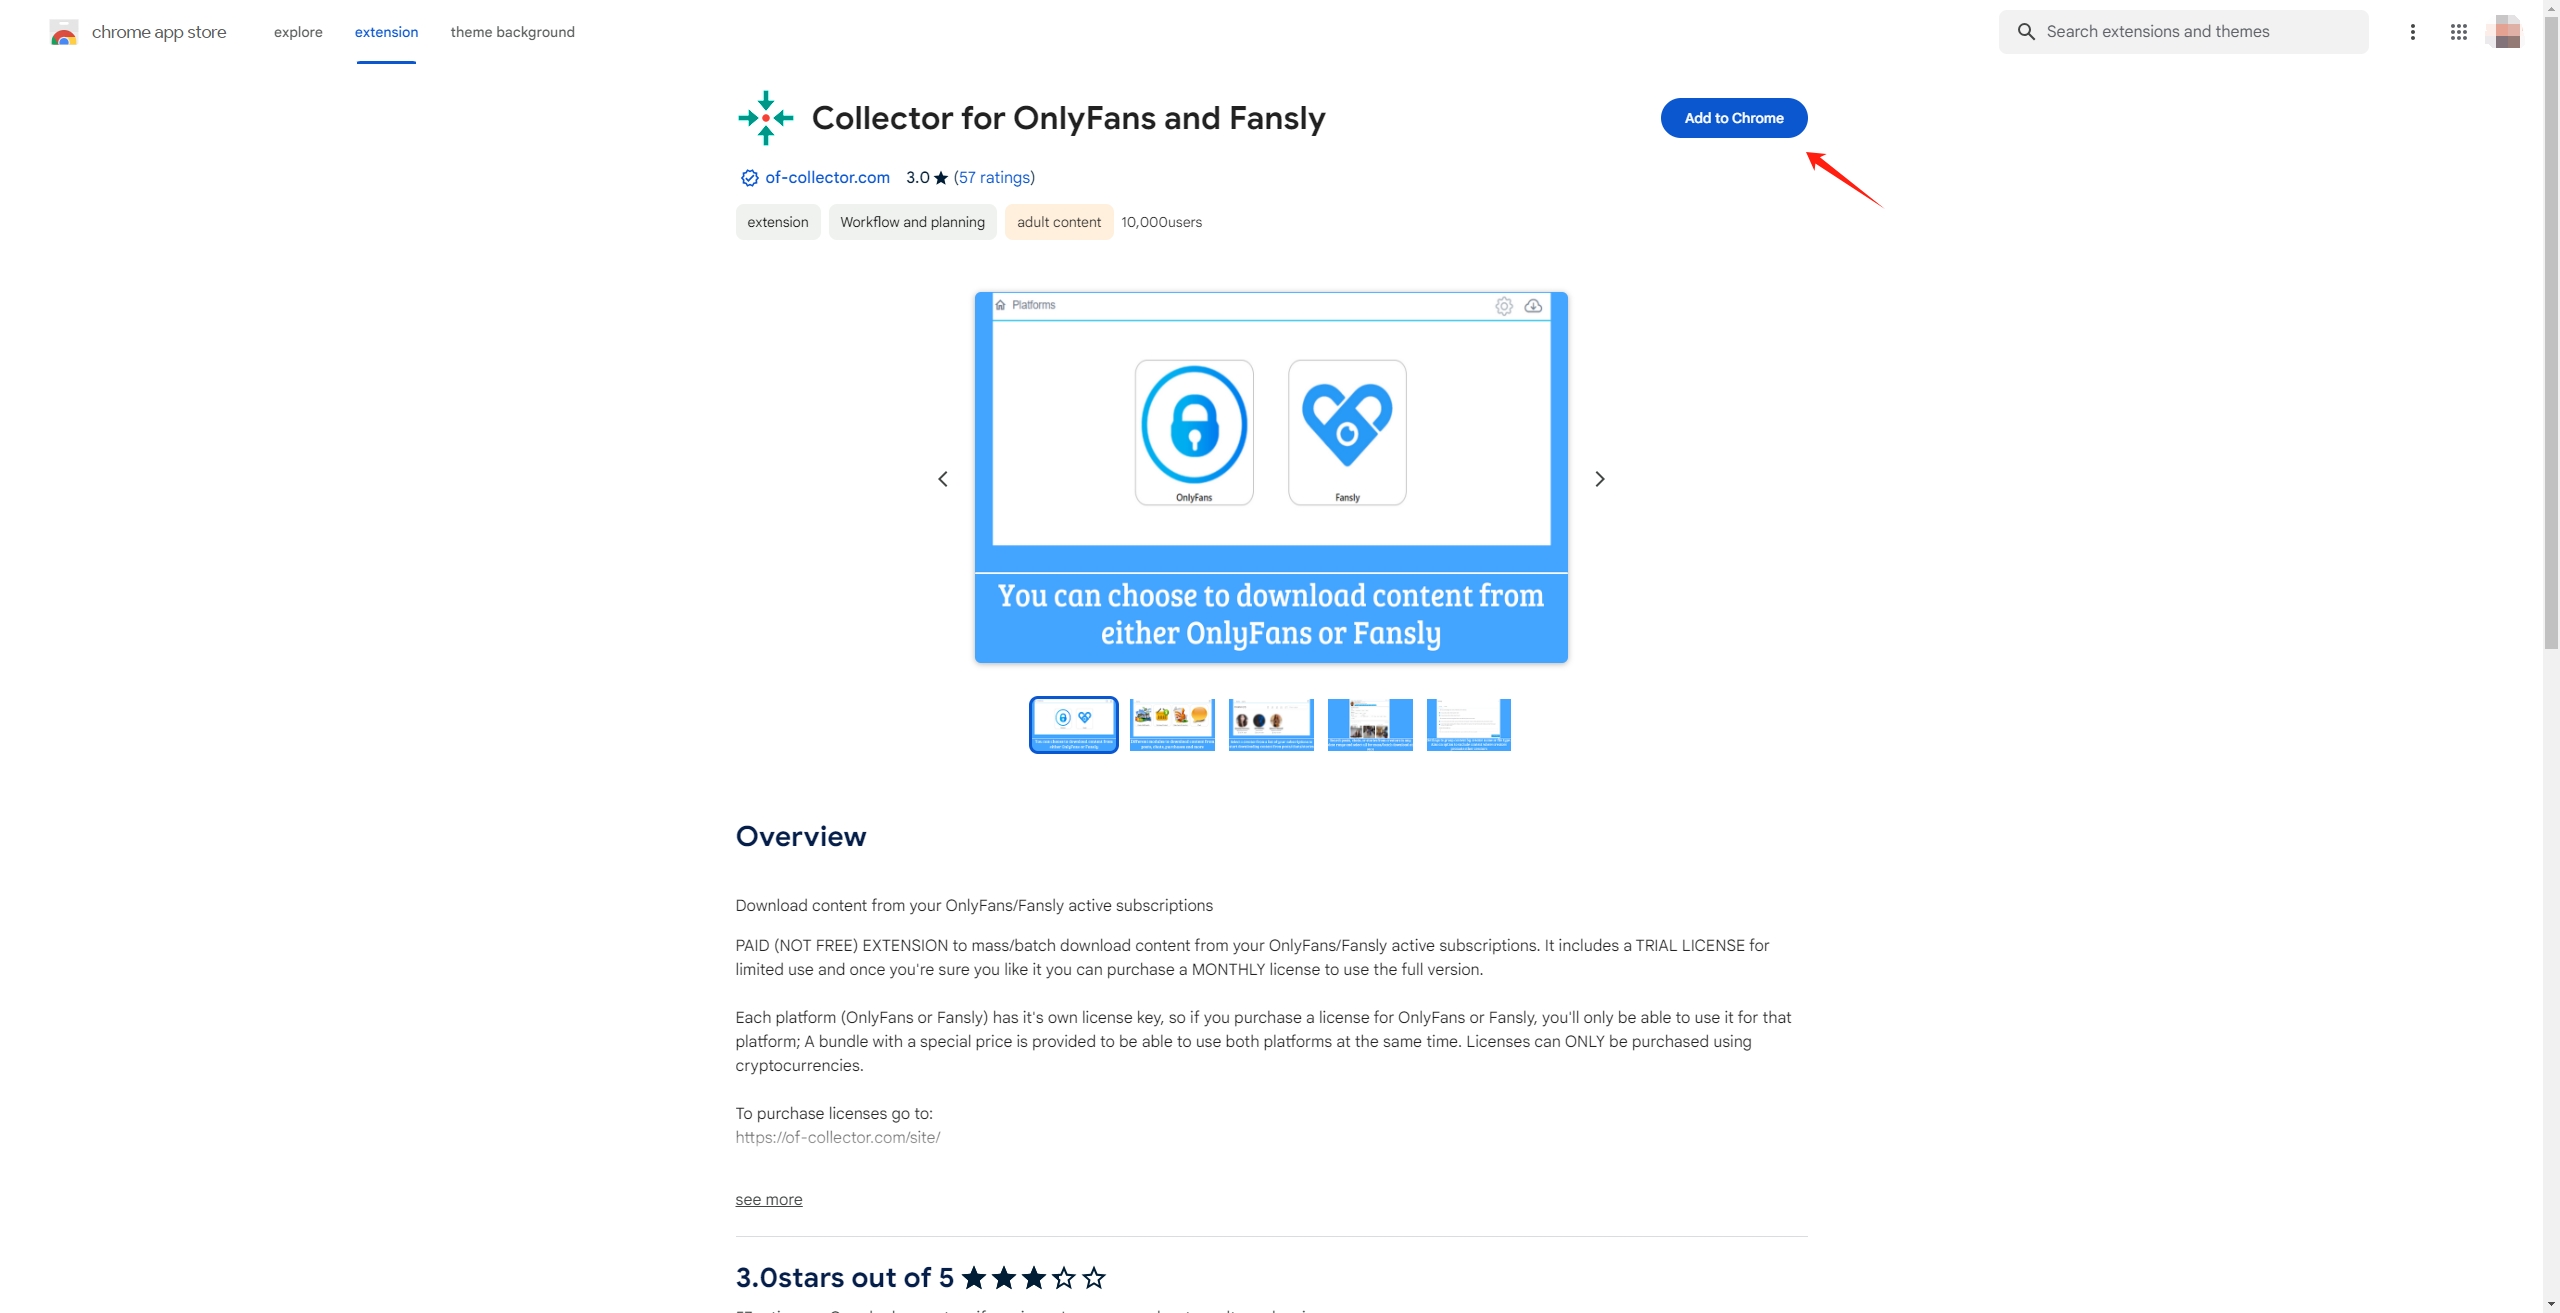Click the second thumbnail in image carousel

1172,723
